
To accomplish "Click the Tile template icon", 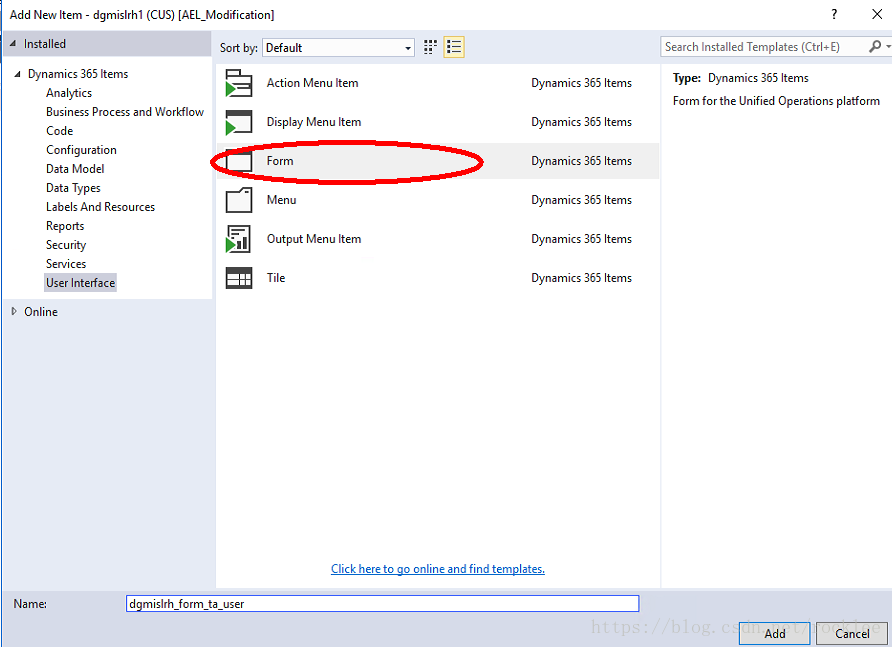I will [238, 278].
